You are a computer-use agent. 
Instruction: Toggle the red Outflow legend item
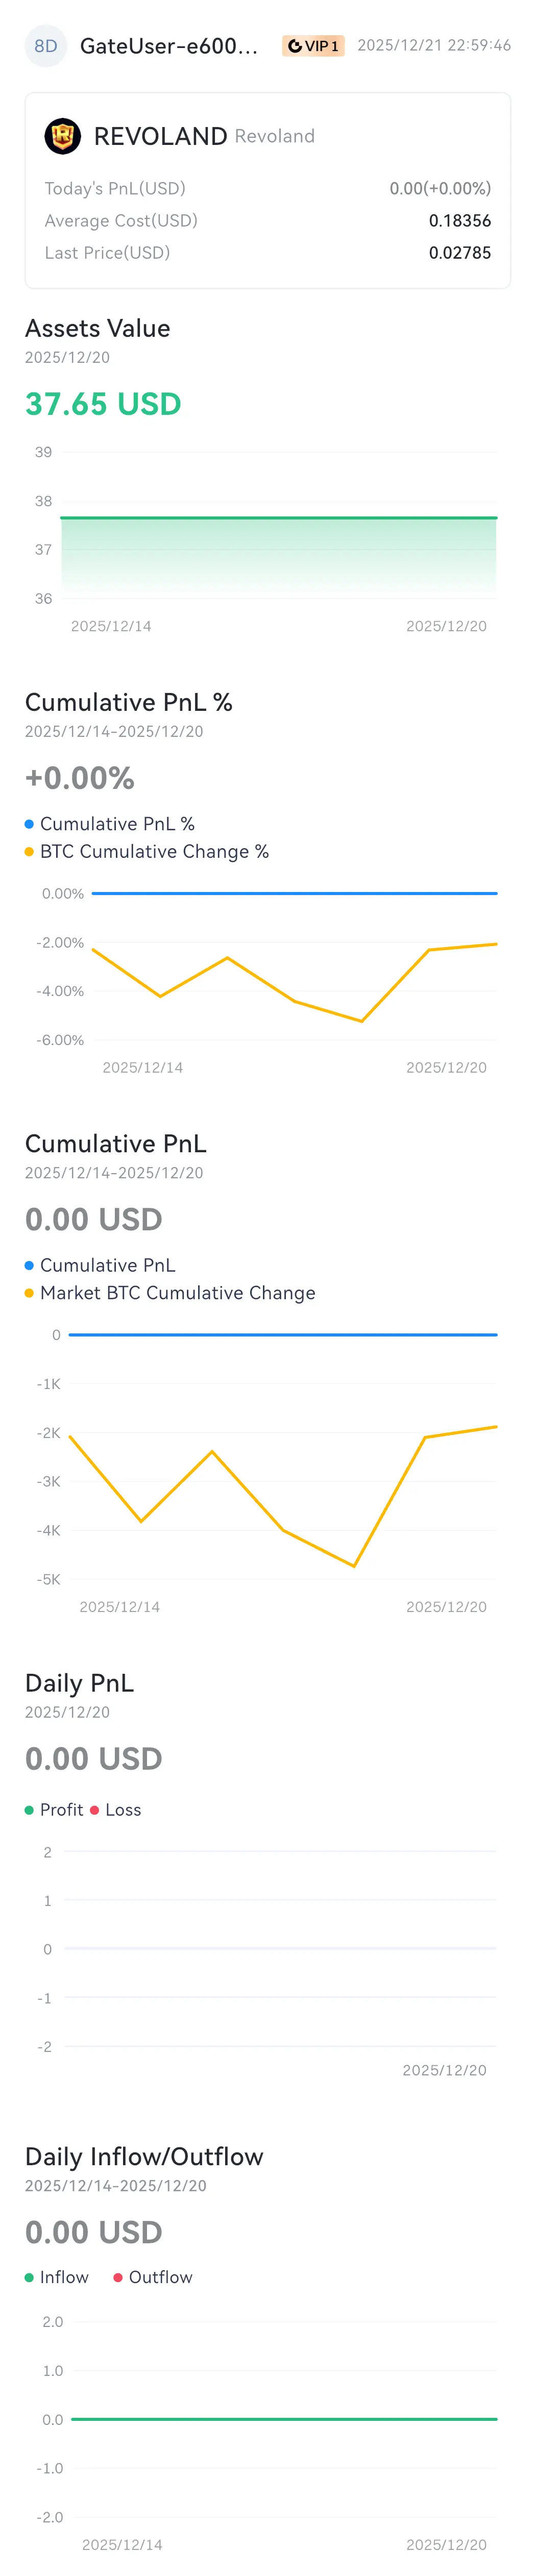pyautogui.click(x=153, y=2277)
